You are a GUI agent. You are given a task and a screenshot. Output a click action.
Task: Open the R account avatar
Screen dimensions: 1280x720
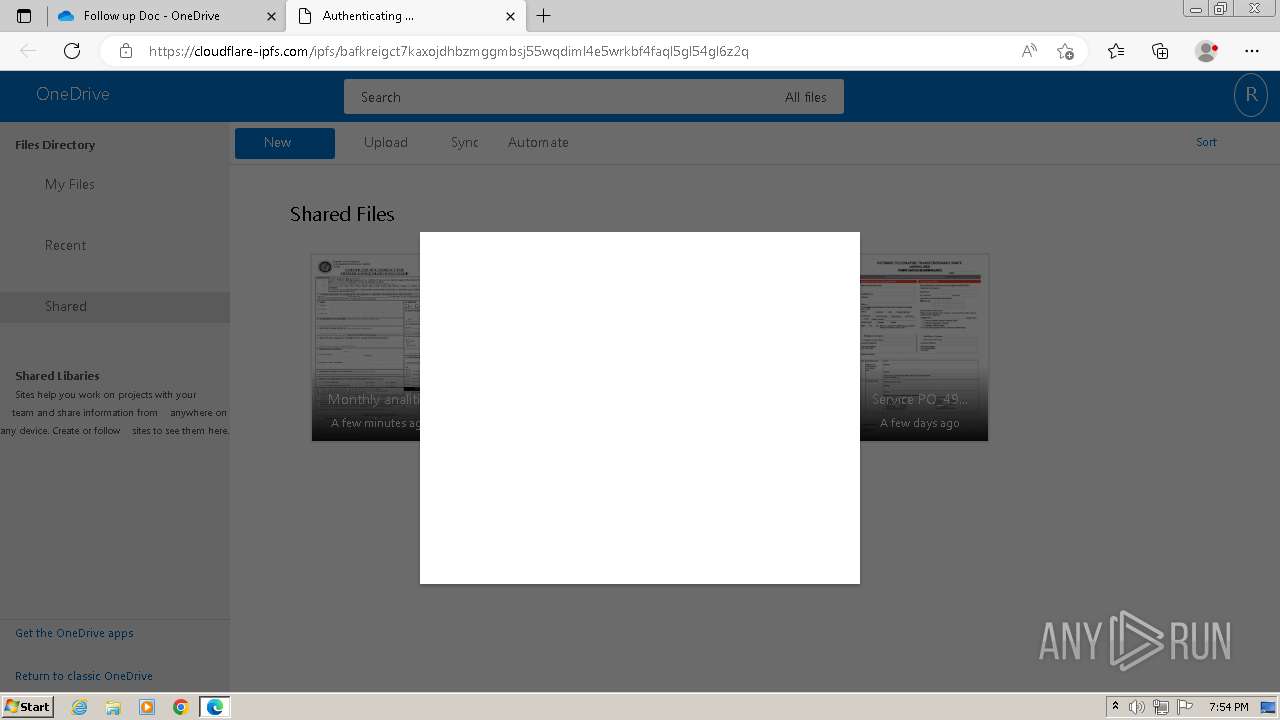tap(1250, 95)
